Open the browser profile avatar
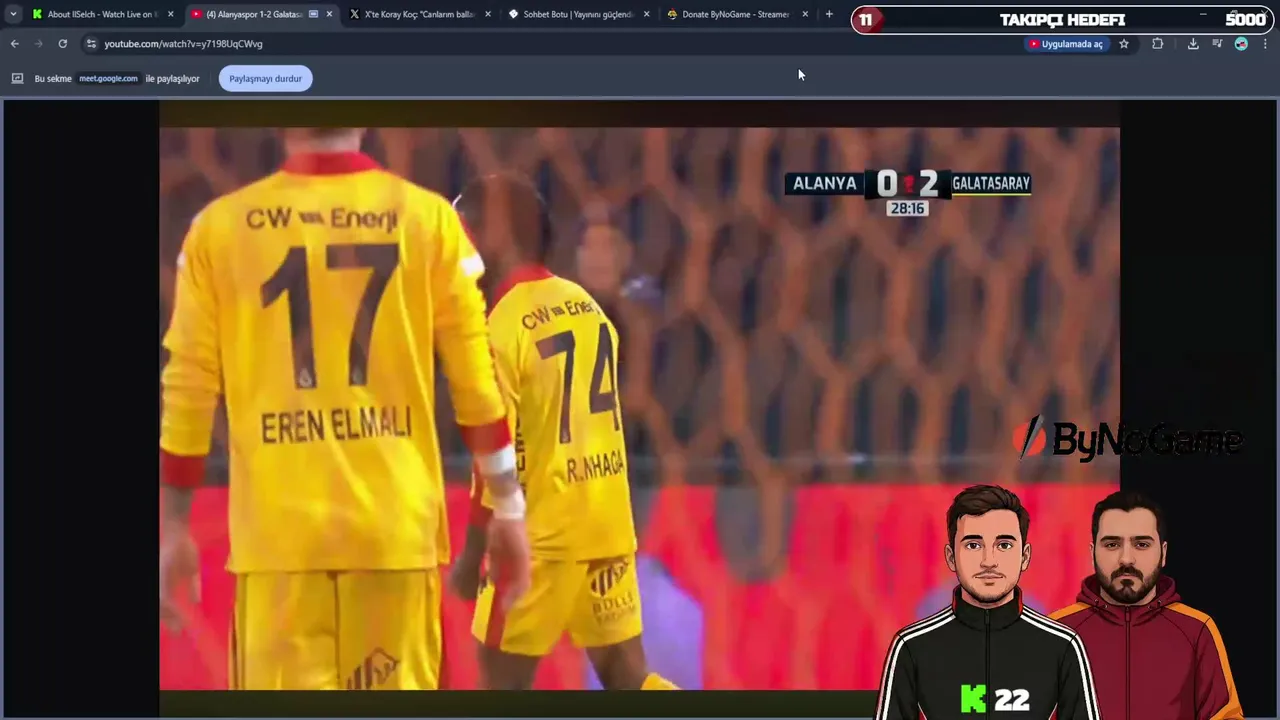Screen dimensions: 1280x720 coord(1241,44)
